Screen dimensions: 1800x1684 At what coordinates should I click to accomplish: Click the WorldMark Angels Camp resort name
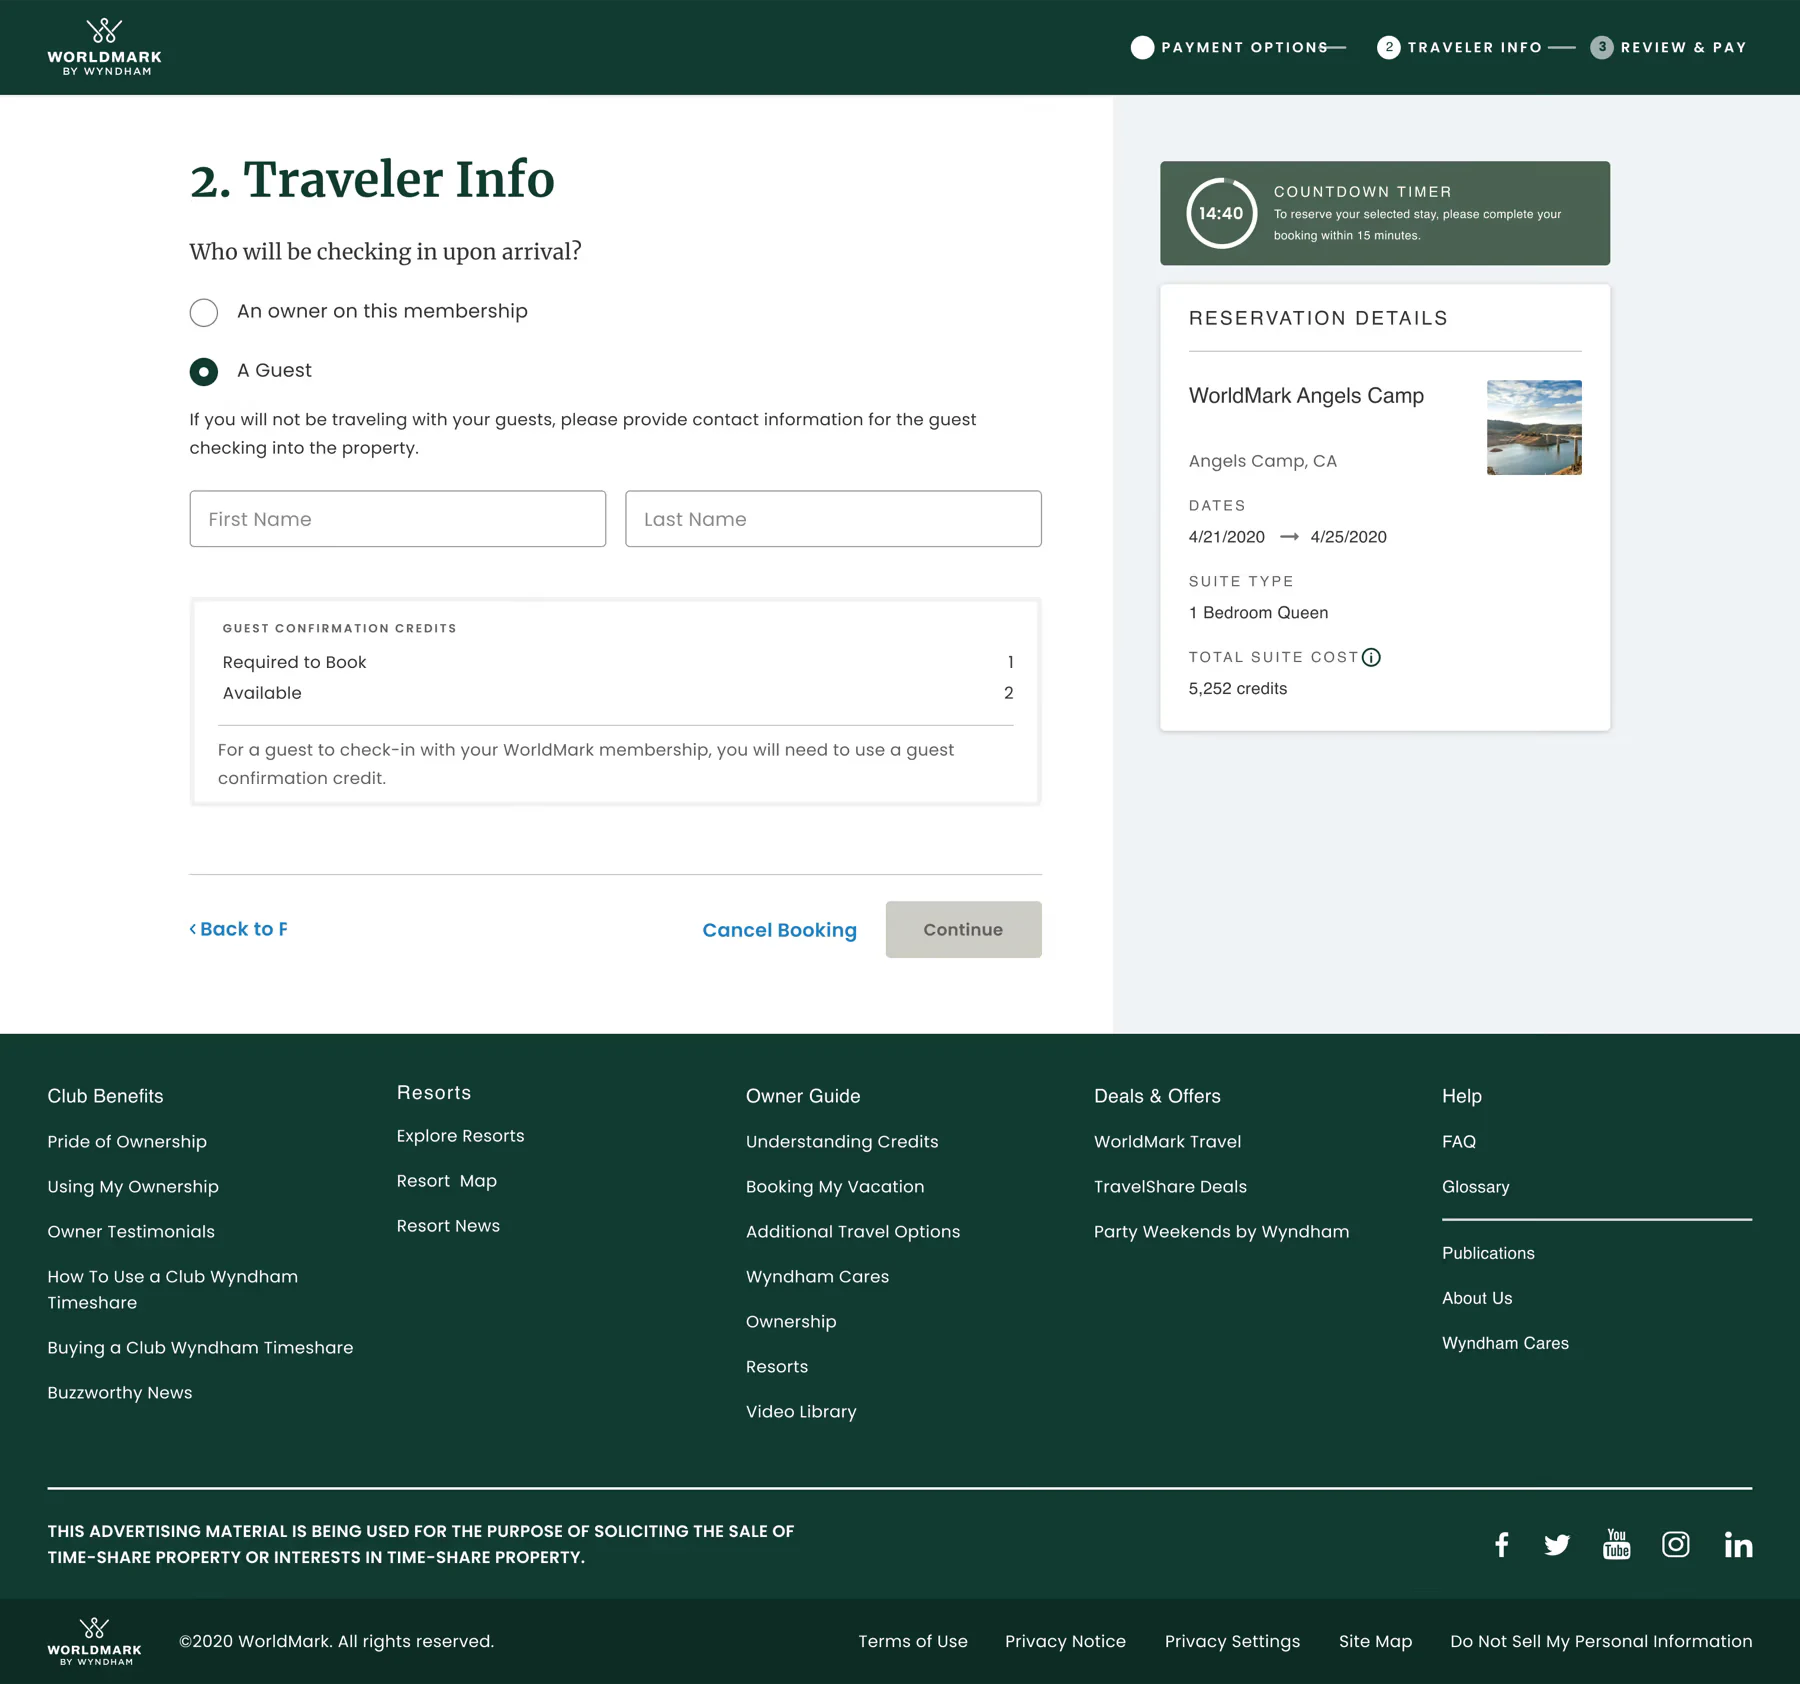pyautogui.click(x=1306, y=396)
